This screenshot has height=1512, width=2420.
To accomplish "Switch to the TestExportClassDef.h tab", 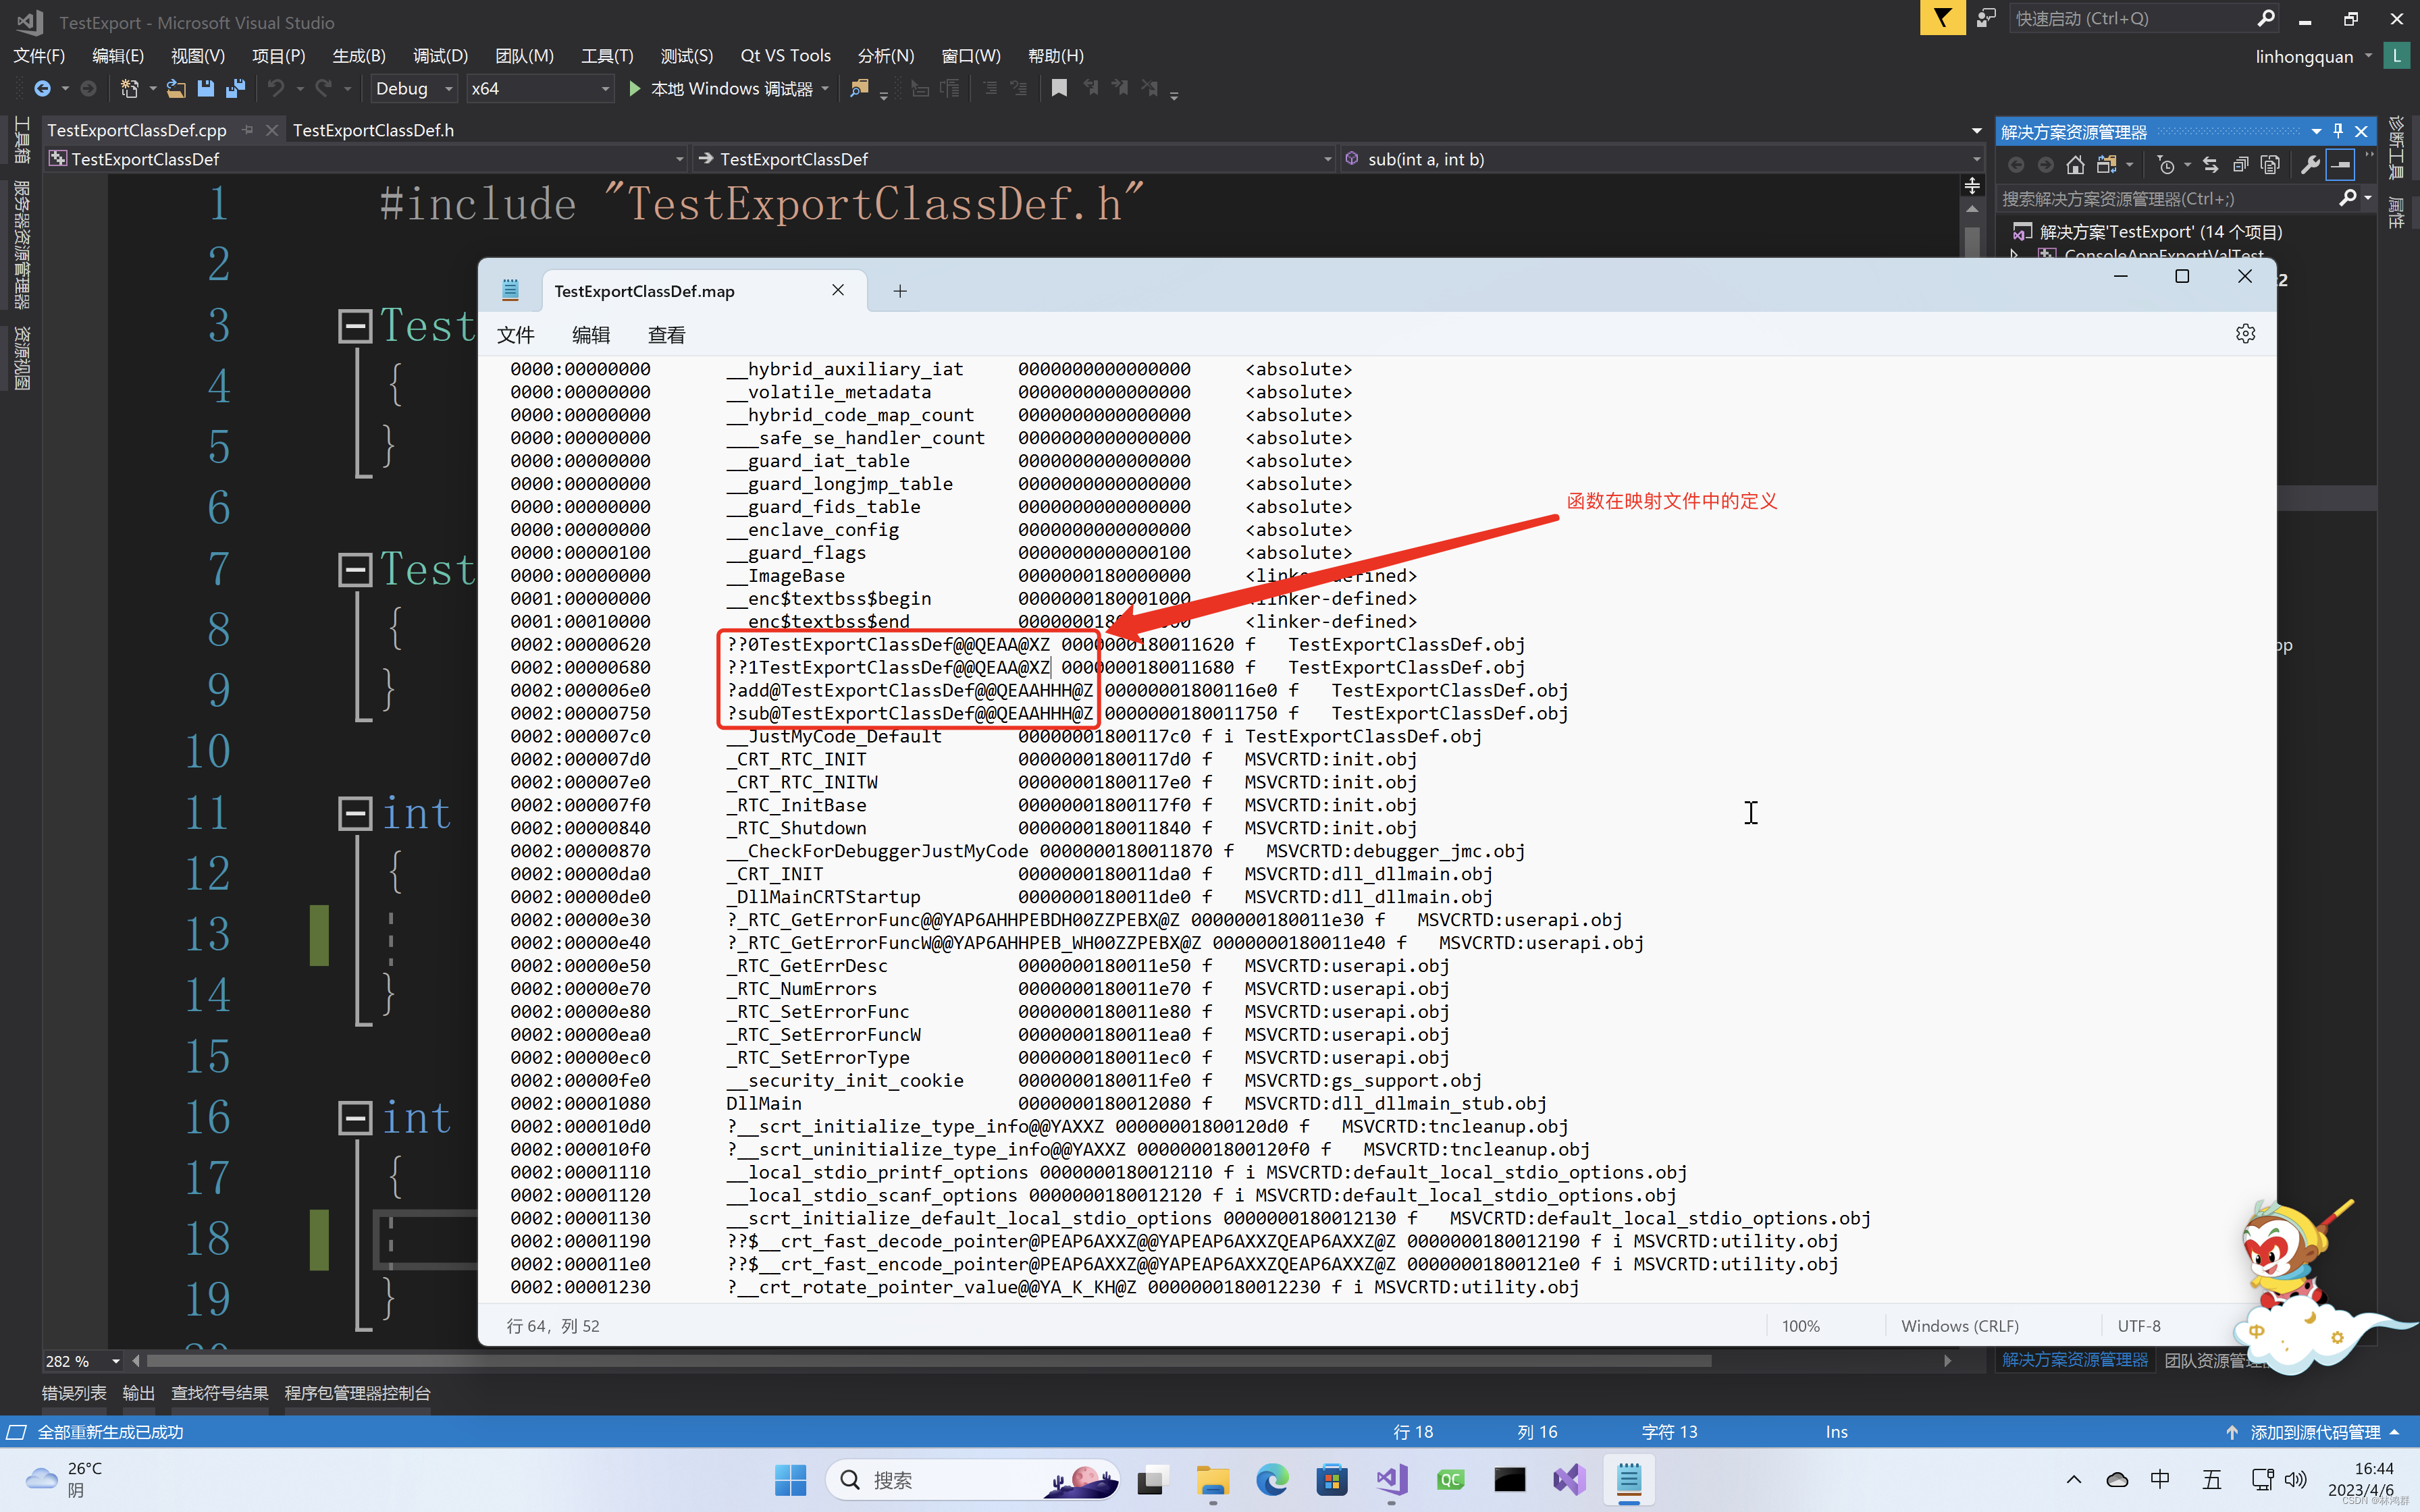I will (374, 130).
